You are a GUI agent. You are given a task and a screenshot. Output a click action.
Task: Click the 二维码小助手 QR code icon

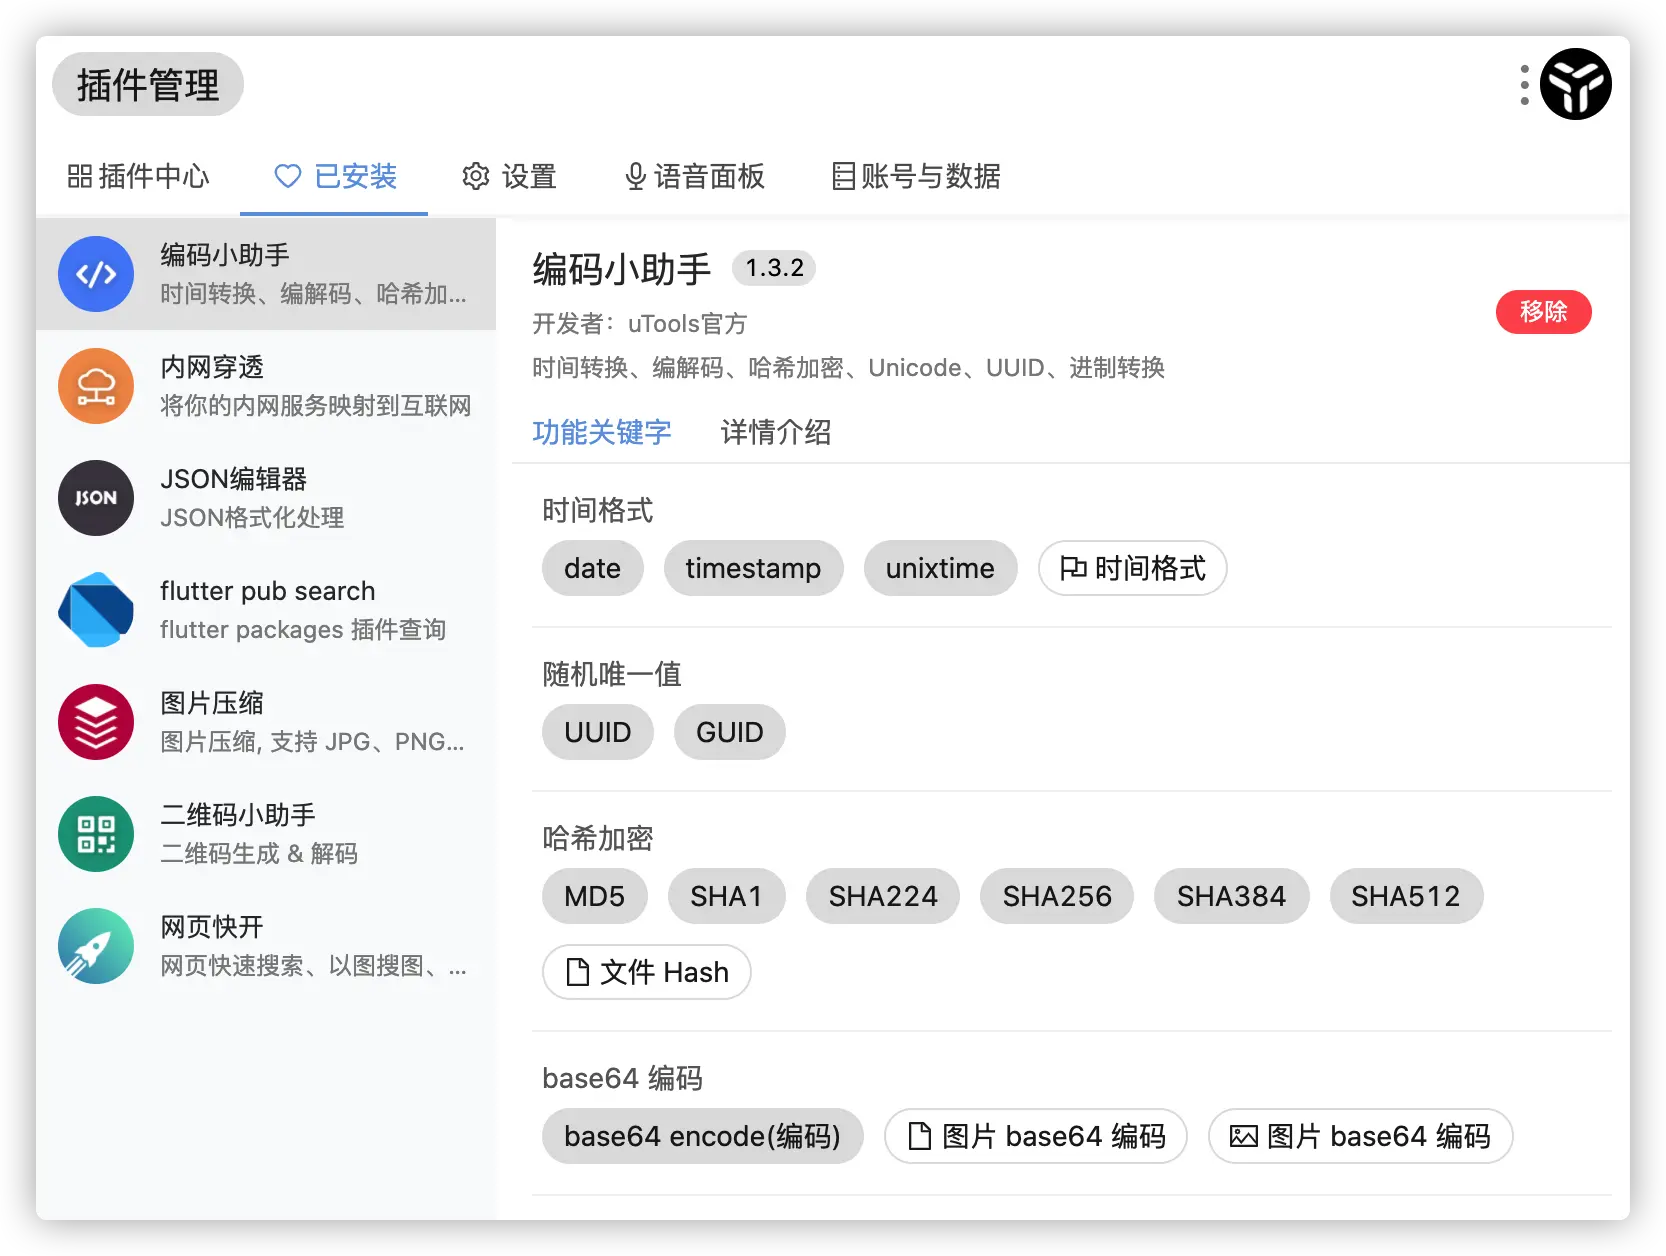(x=96, y=834)
